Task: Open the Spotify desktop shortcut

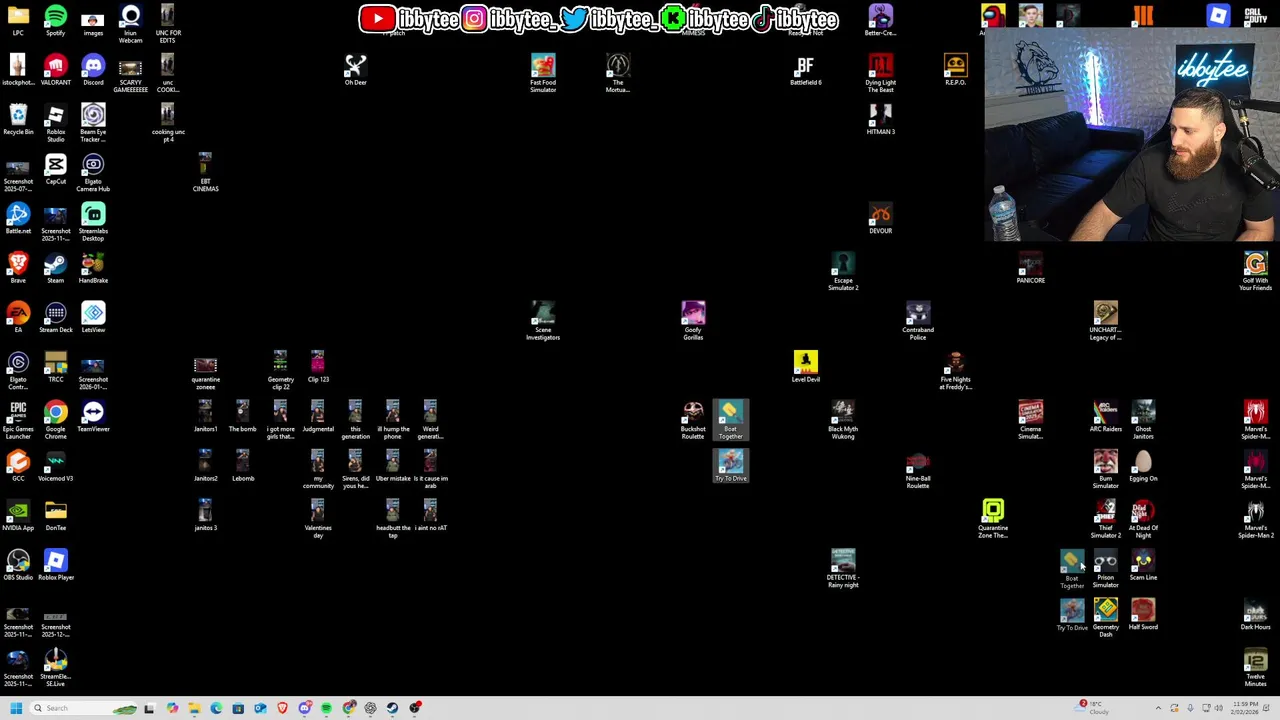Action: pyautogui.click(x=55, y=21)
